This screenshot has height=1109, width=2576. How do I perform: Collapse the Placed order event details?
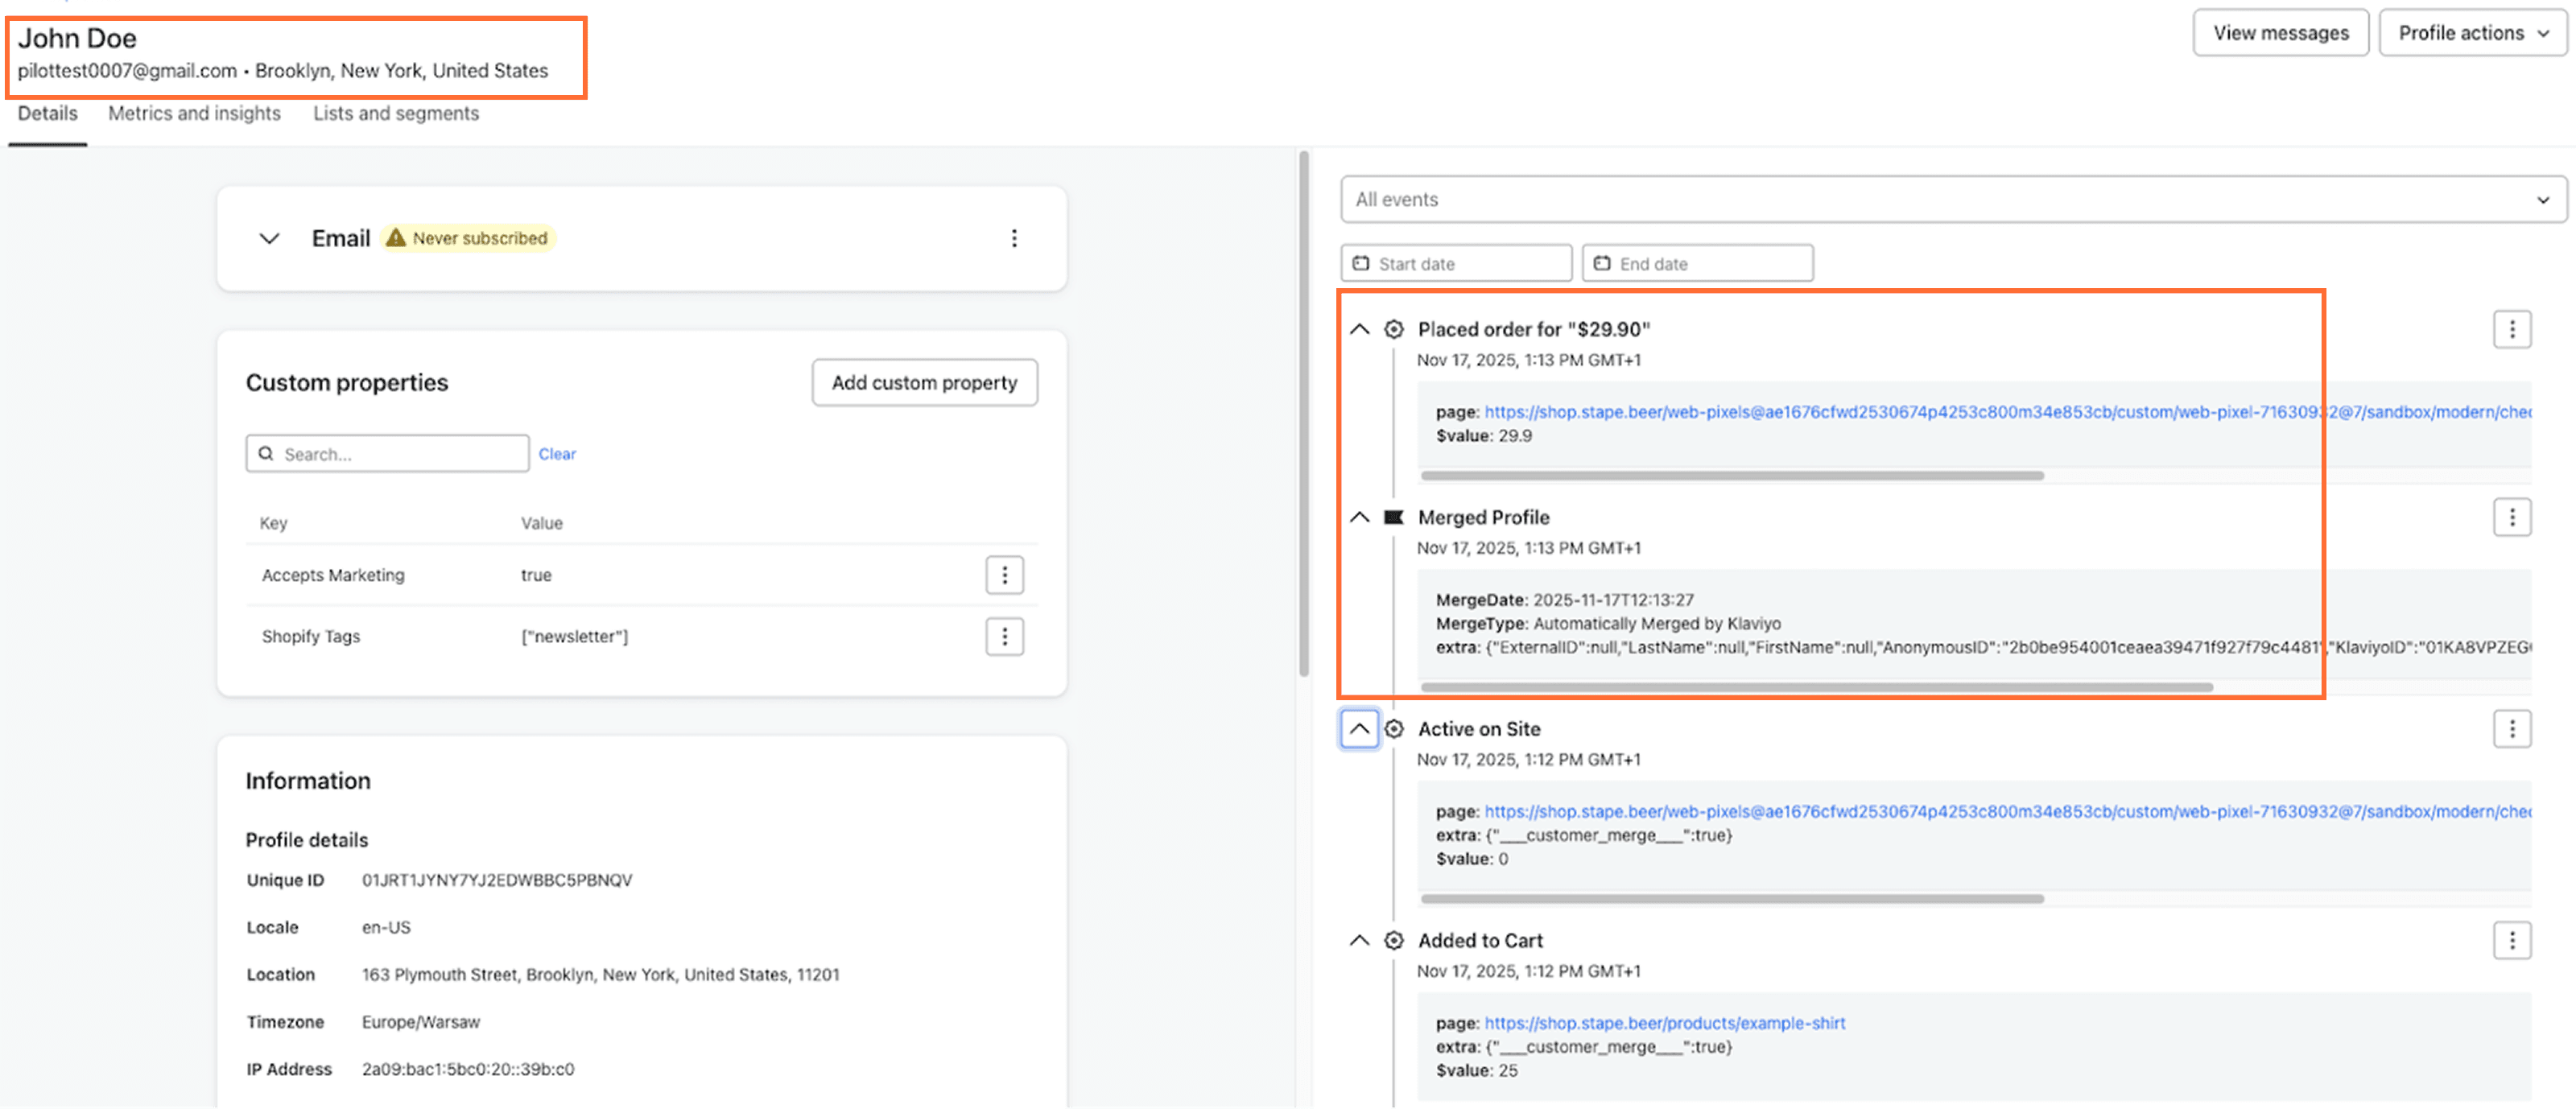tap(1359, 329)
